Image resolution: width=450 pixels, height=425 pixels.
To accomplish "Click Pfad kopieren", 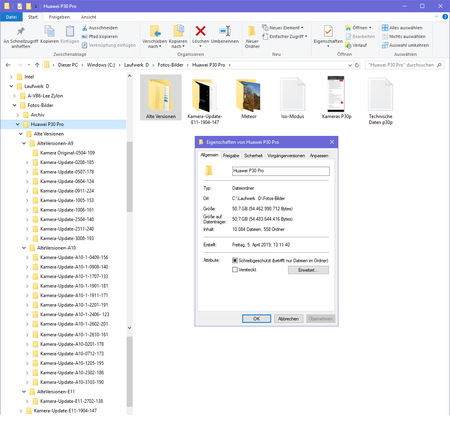I will (x=100, y=36).
